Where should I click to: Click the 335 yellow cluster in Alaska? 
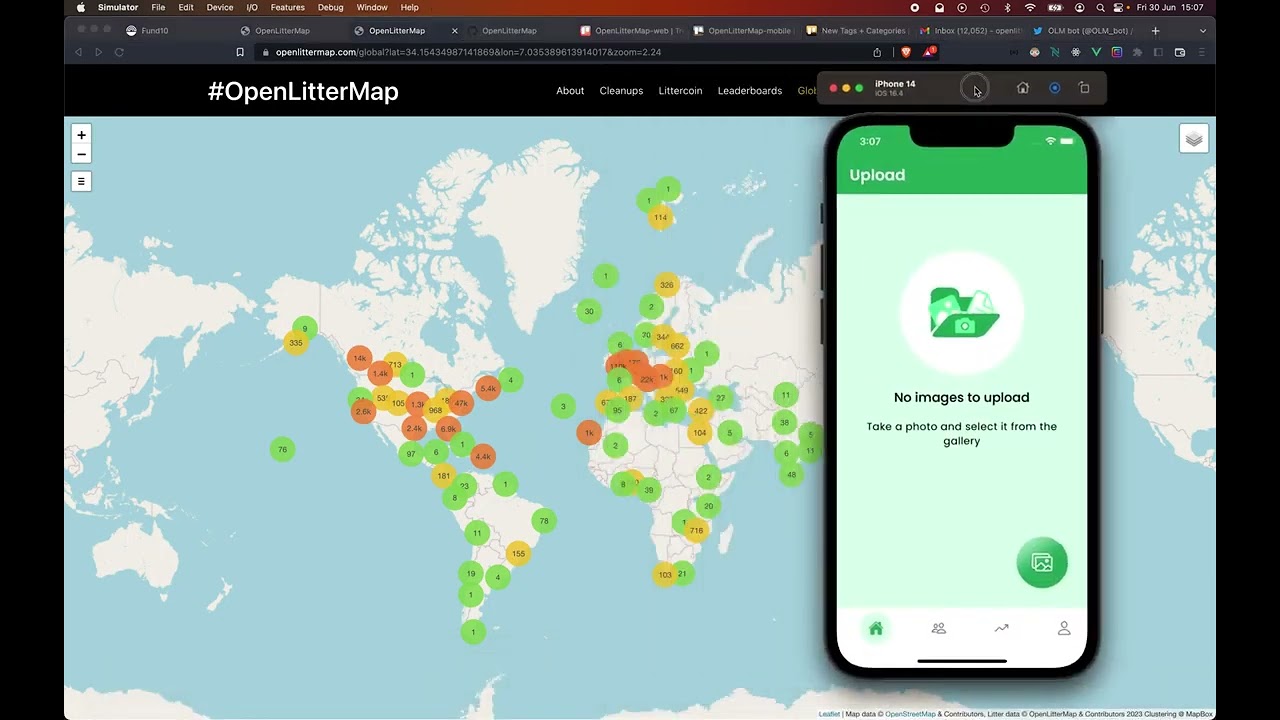(x=295, y=343)
